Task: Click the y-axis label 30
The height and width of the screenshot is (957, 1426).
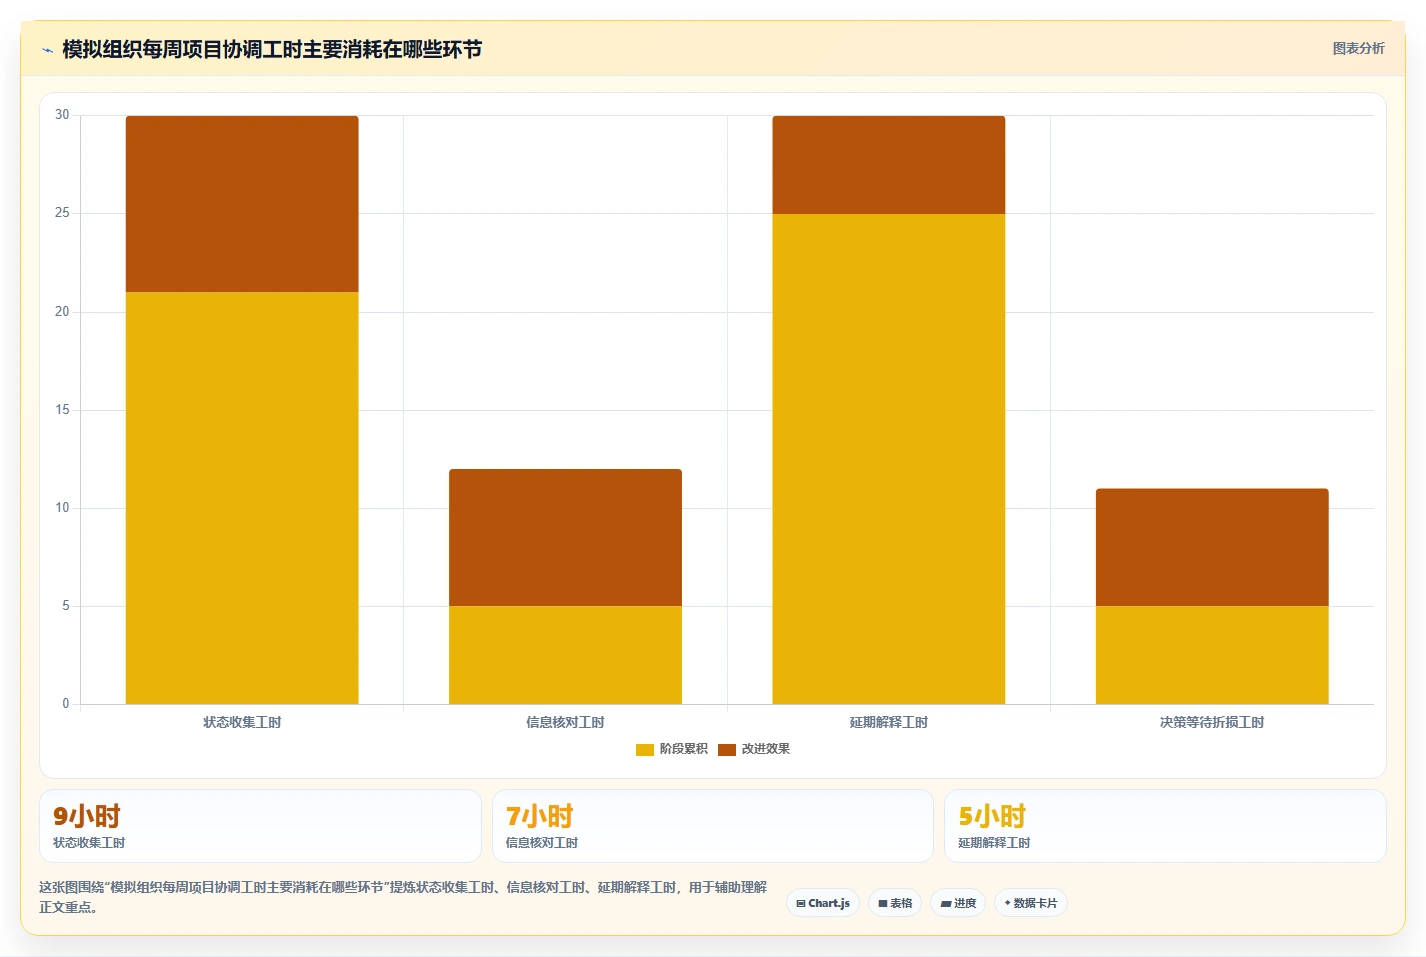Action: [62, 115]
